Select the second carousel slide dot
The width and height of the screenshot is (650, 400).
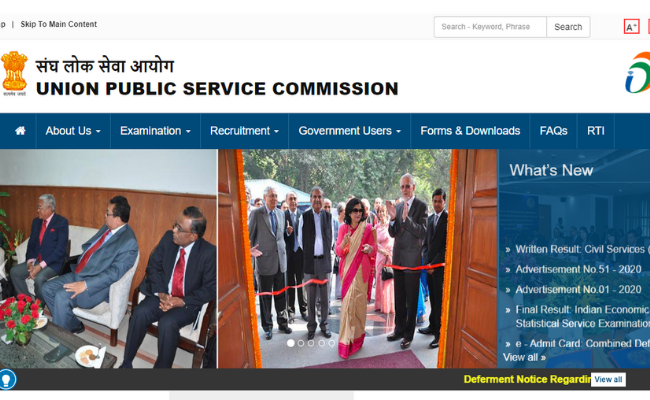coord(301,343)
